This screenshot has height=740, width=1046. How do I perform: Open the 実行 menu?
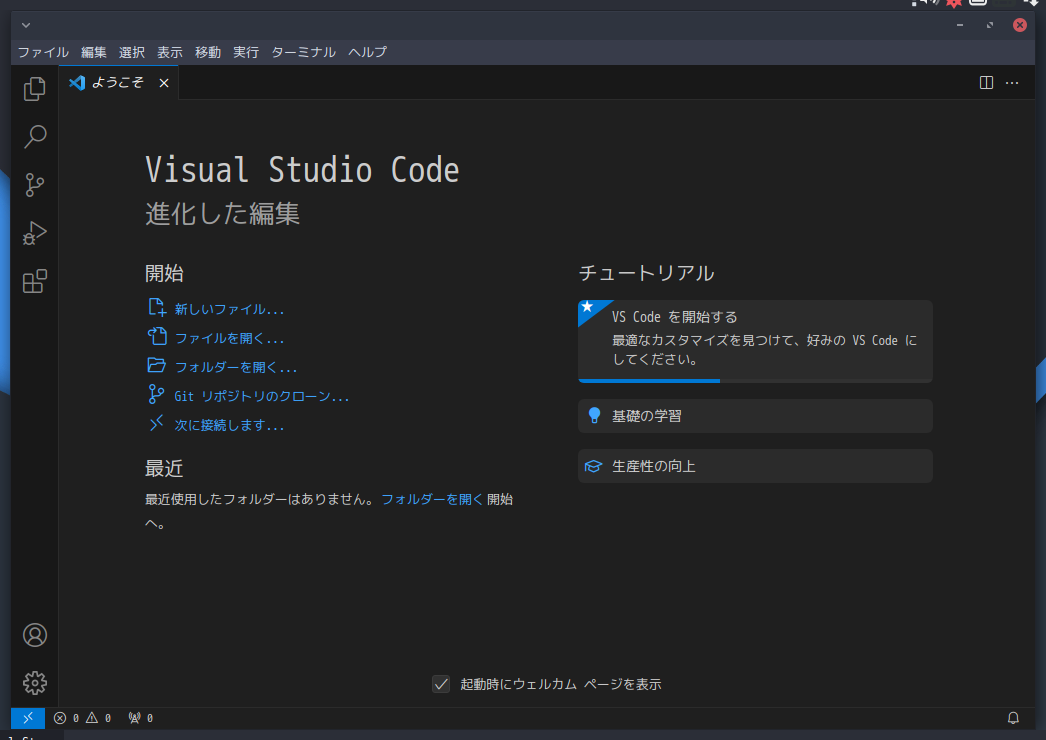pyautogui.click(x=245, y=52)
